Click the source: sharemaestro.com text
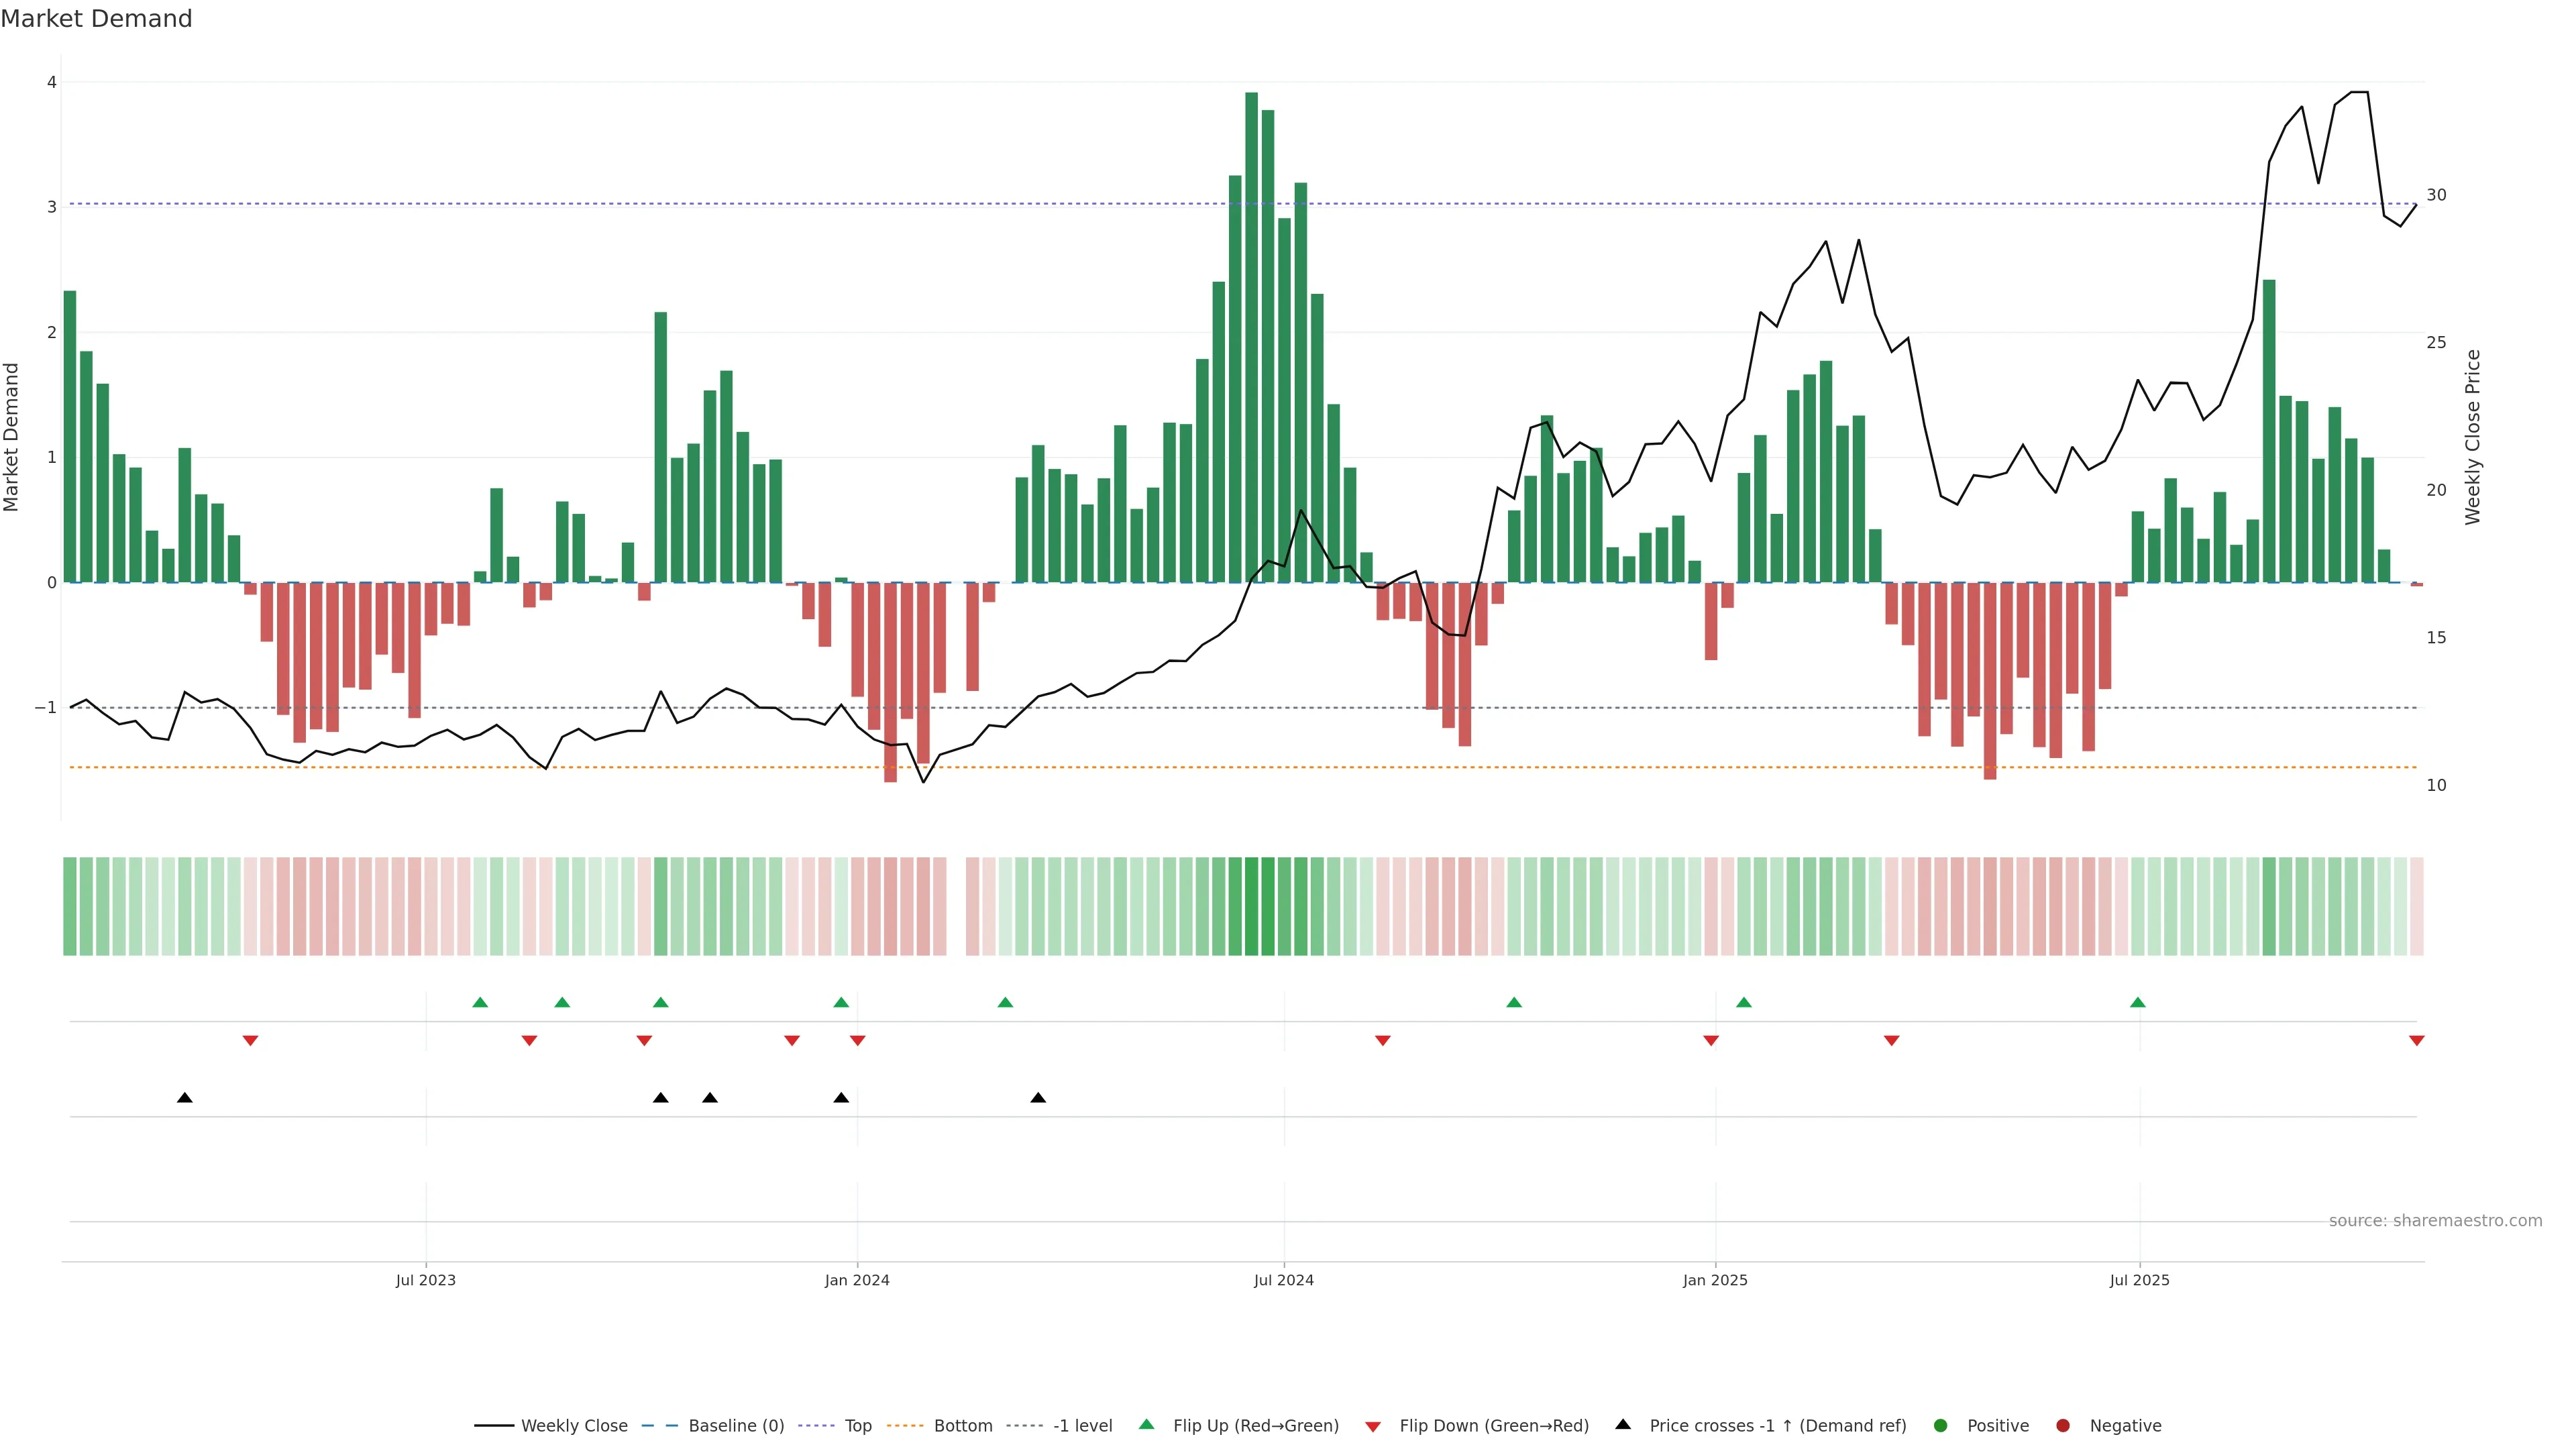Screen dimensions: 2576x1449 point(2435,1220)
